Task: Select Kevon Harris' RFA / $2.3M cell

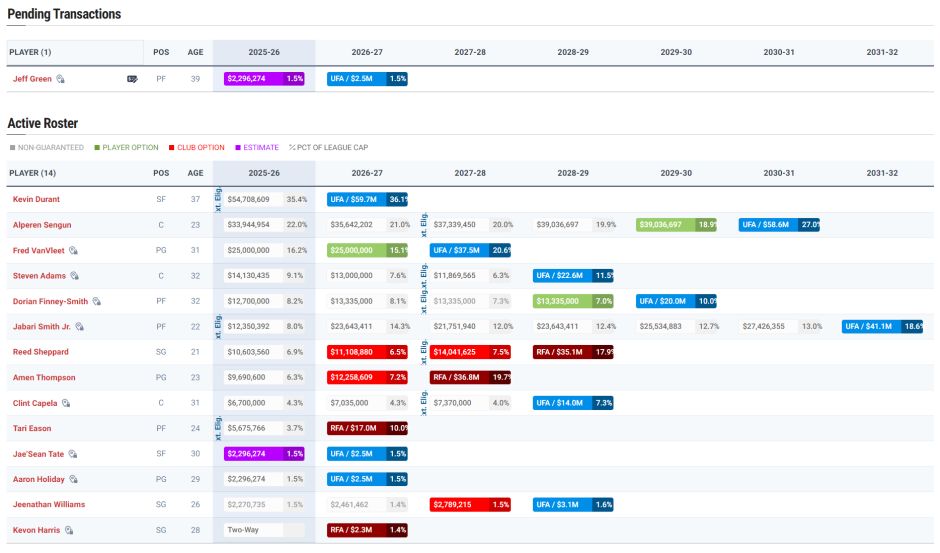Action: [x=367, y=530]
